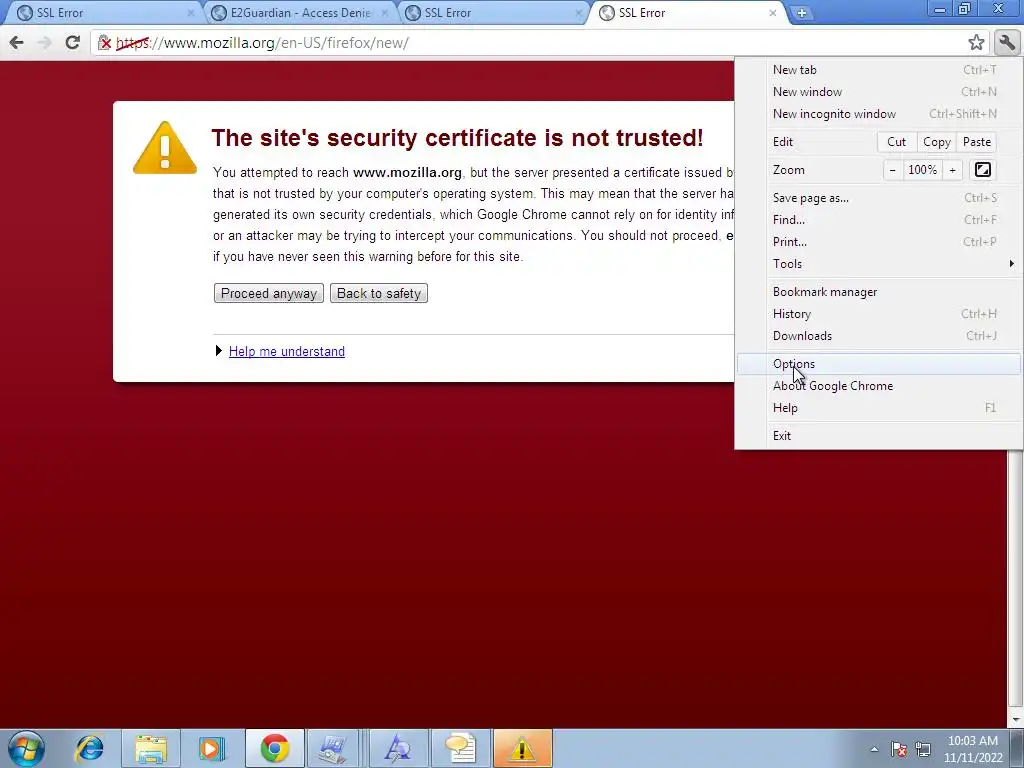Click the network status tray icon
The height and width of the screenshot is (768, 1024).
[x=923, y=749]
